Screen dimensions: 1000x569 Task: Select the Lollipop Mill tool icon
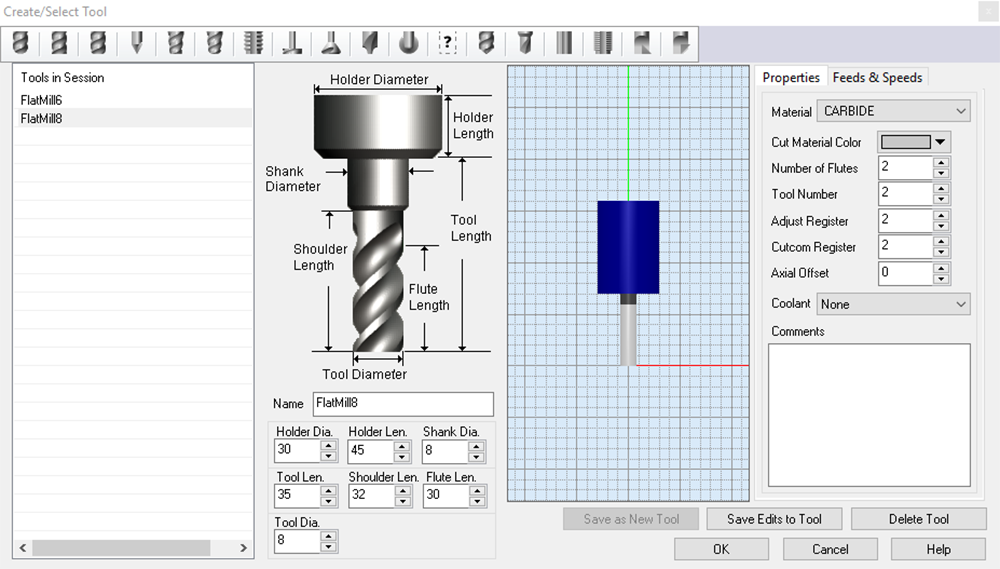(409, 43)
